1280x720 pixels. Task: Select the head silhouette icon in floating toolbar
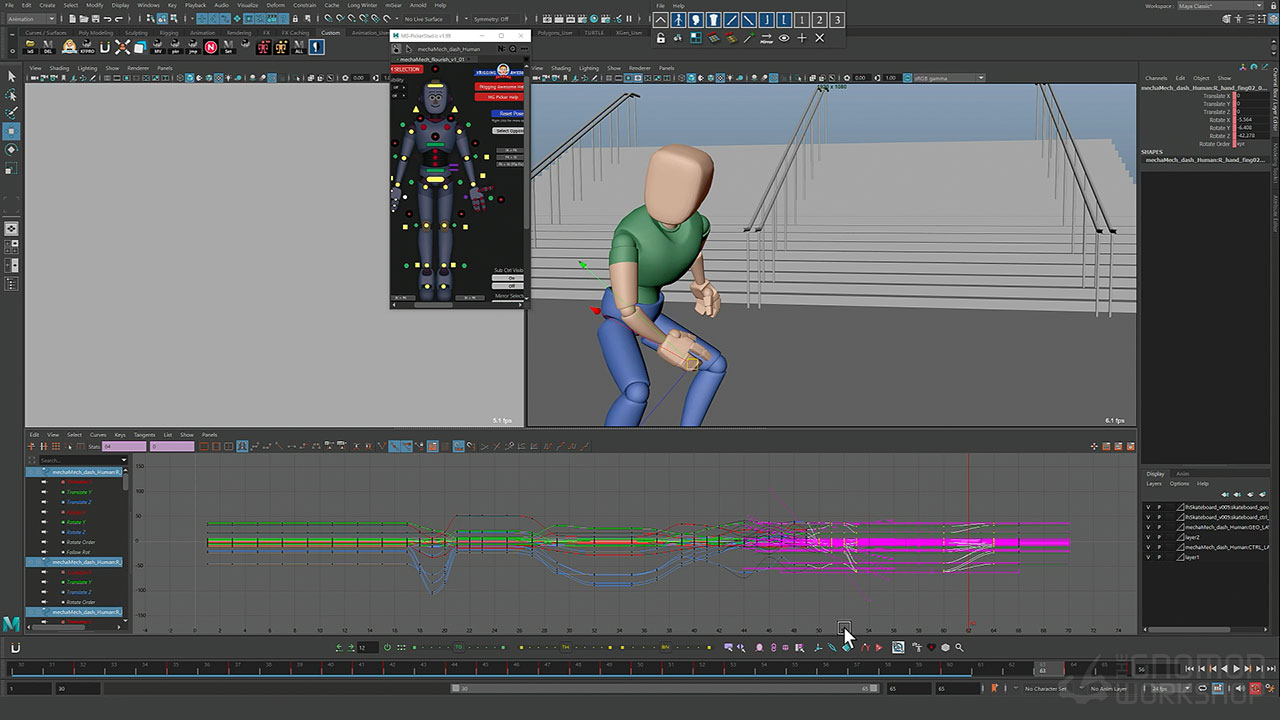696,20
